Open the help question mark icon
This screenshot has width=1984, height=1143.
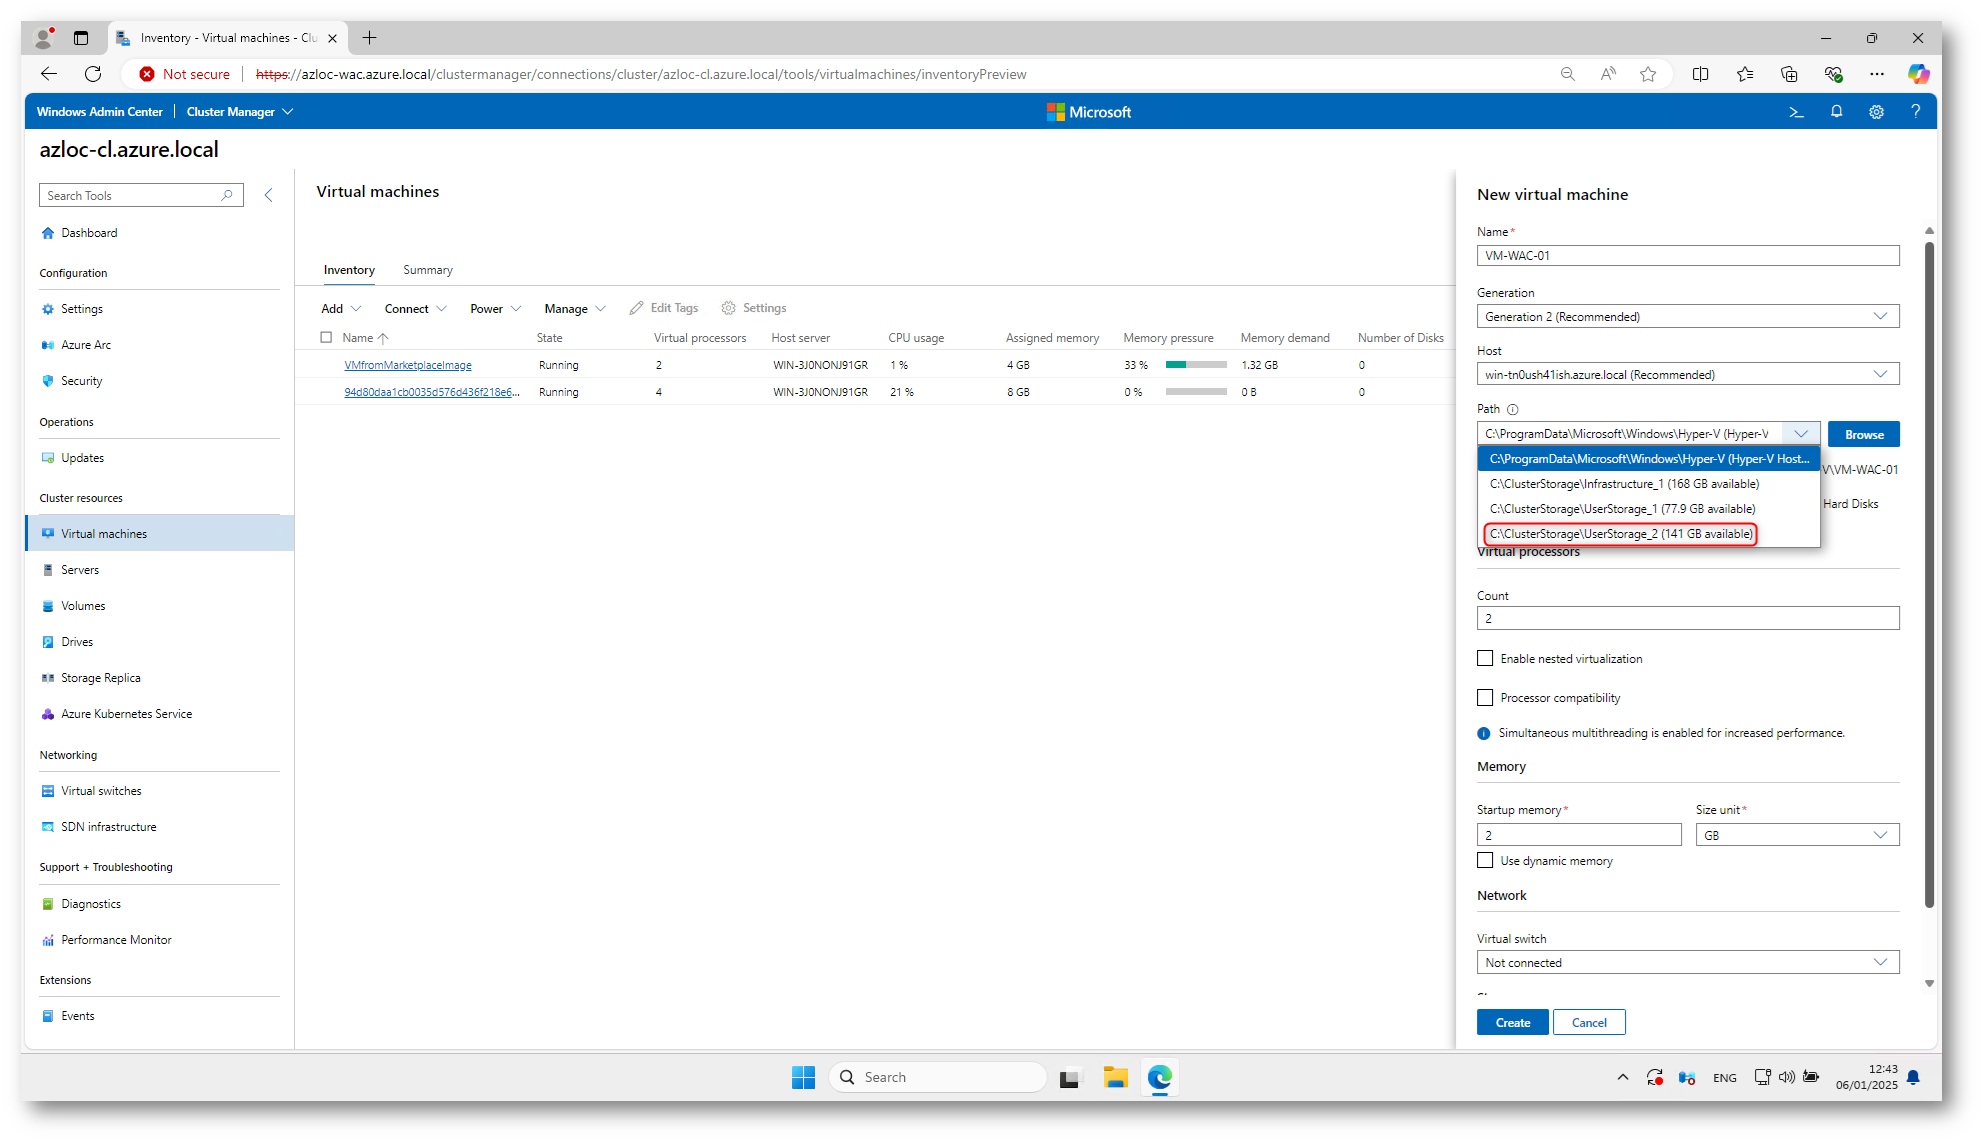(x=1915, y=112)
